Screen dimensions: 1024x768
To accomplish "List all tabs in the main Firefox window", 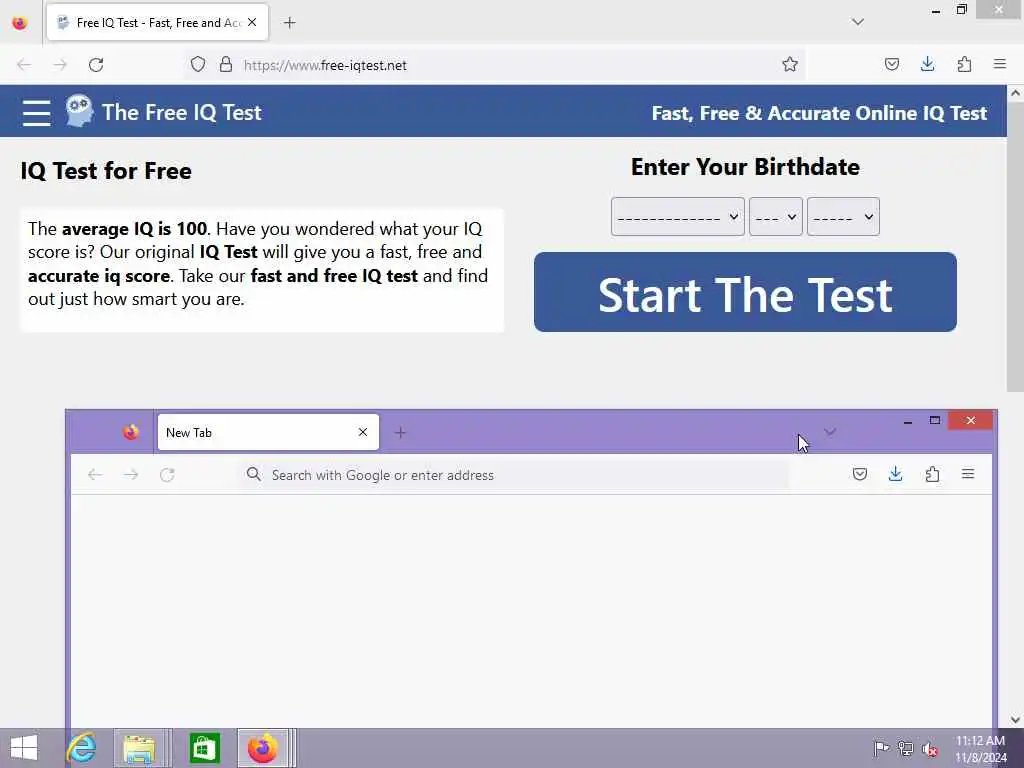I will (x=858, y=22).
